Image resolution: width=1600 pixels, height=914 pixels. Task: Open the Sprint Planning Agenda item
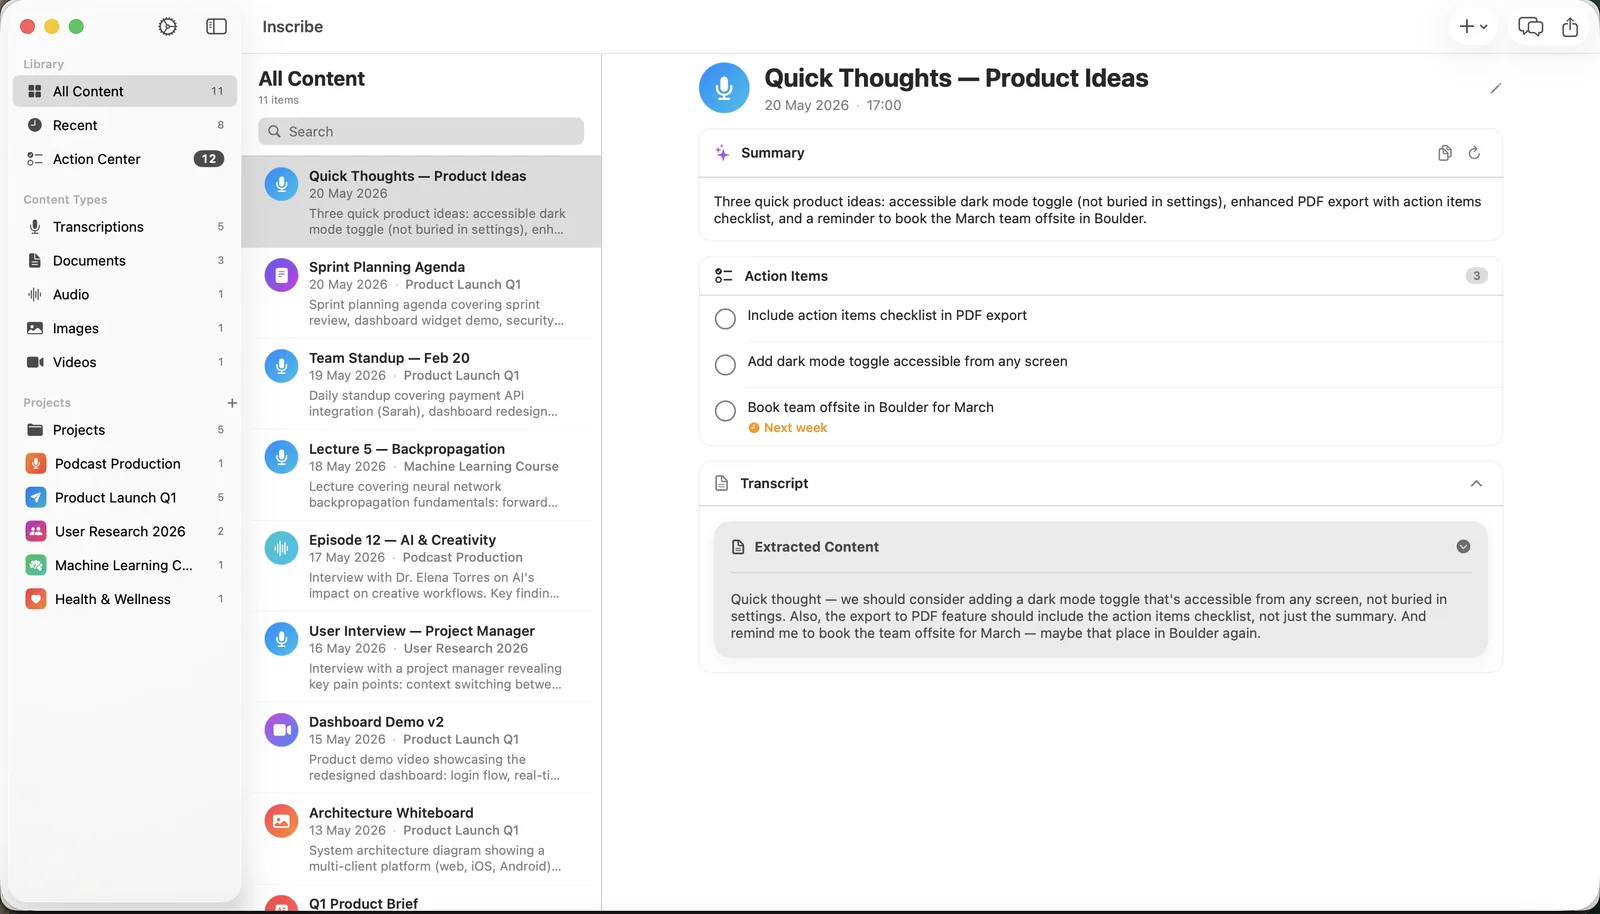[421, 293]
